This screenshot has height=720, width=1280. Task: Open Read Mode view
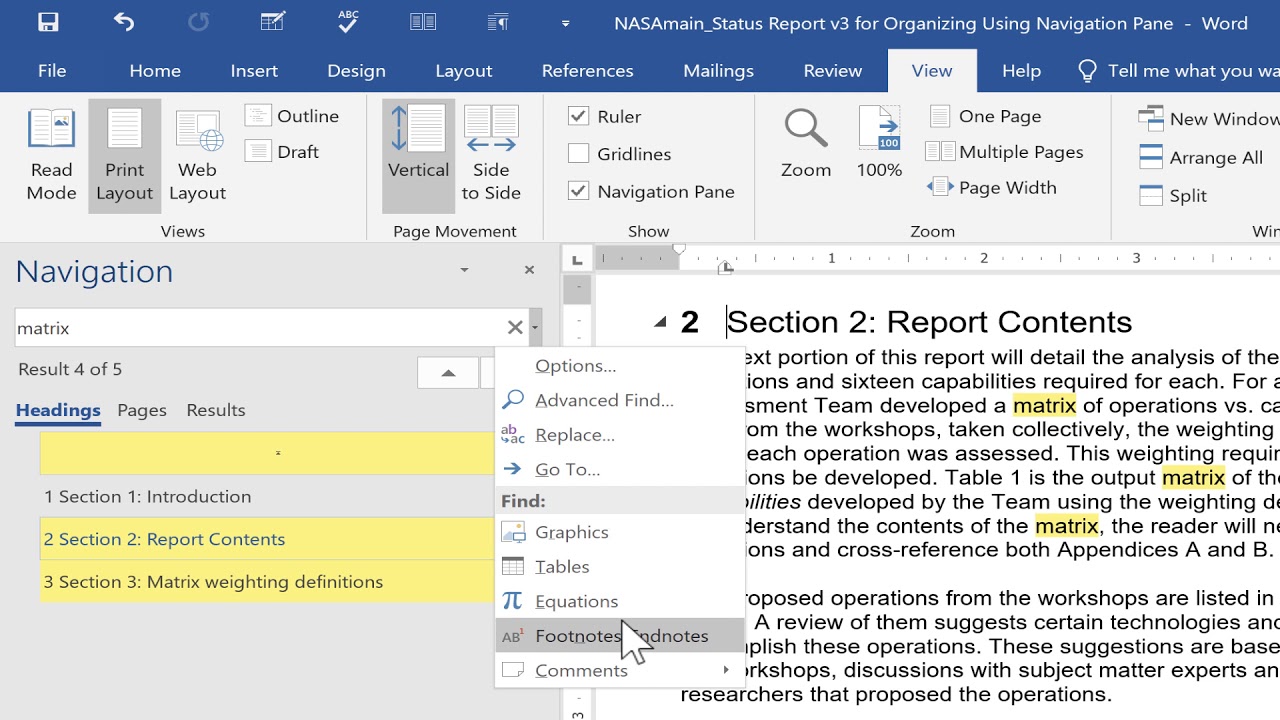[x=52, y=155]
